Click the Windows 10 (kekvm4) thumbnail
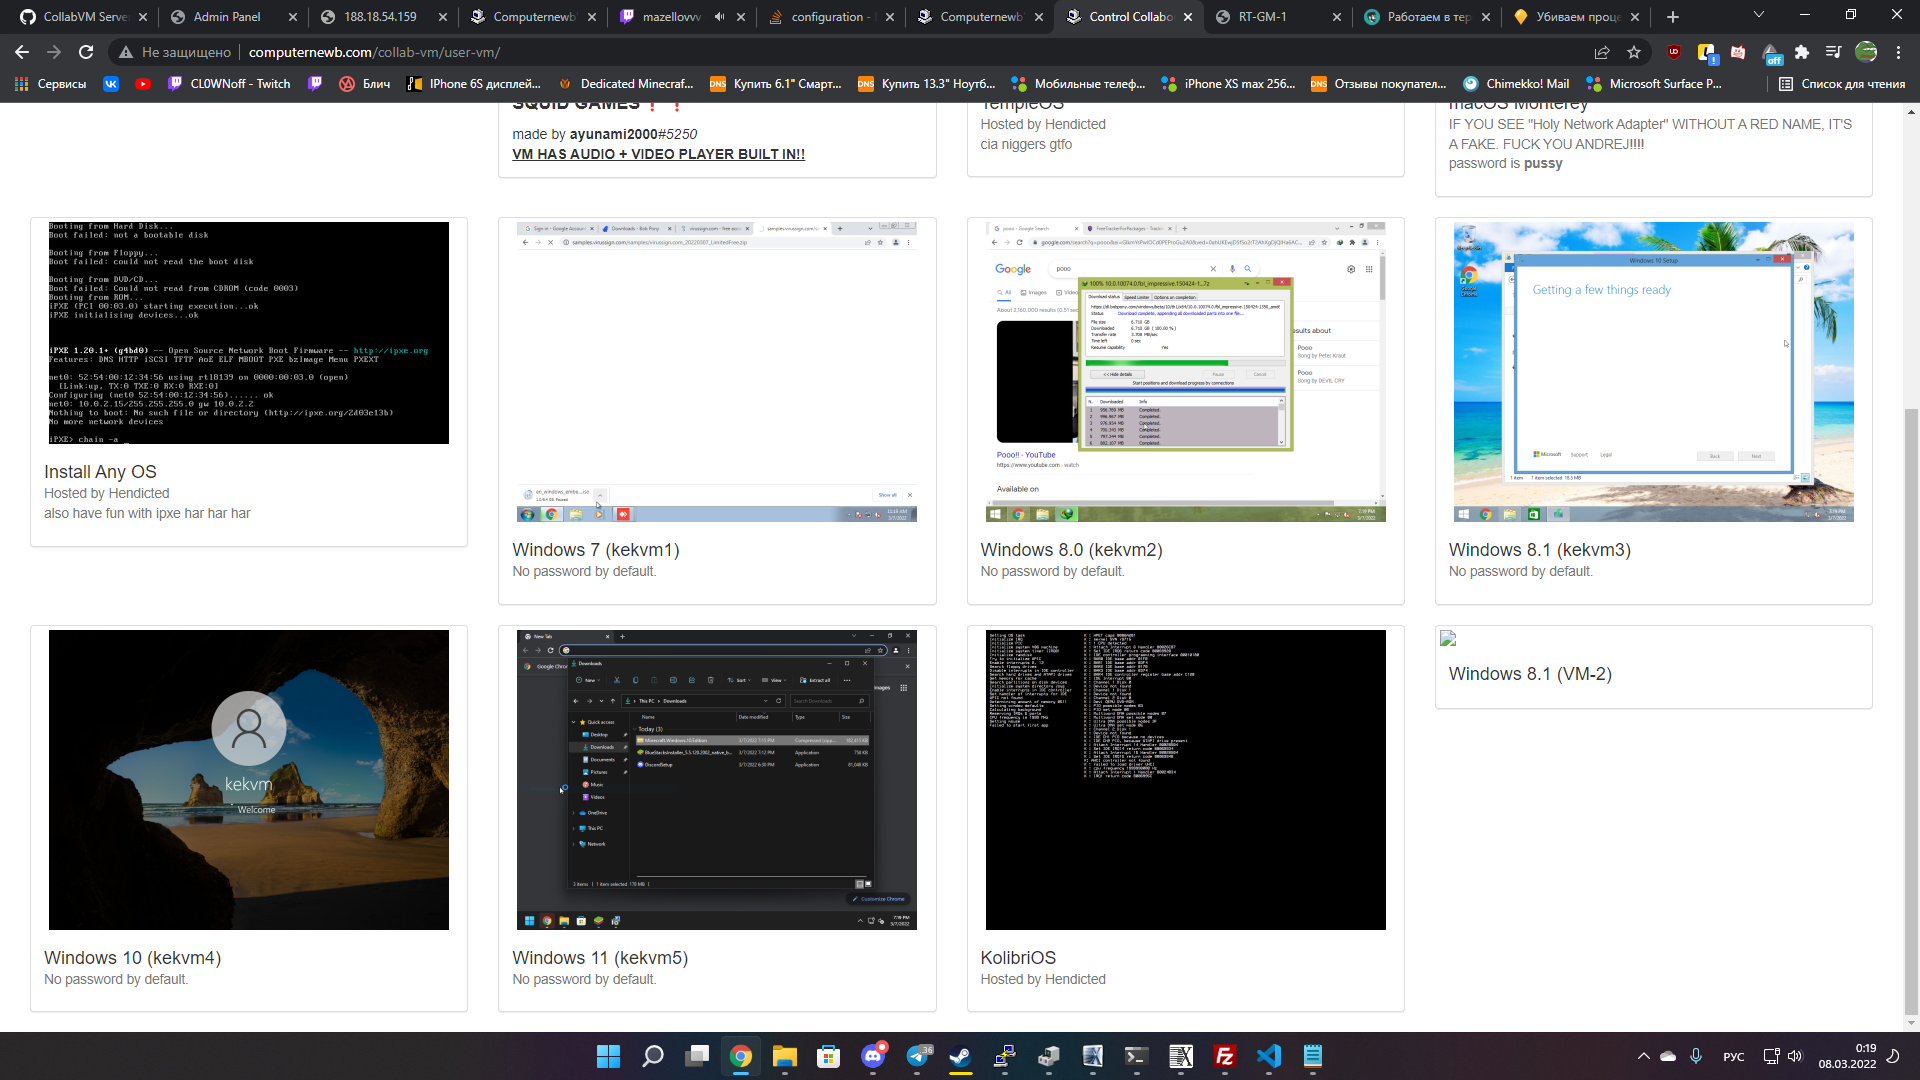Screen dimensions: 1920x1080 [248, 779]
